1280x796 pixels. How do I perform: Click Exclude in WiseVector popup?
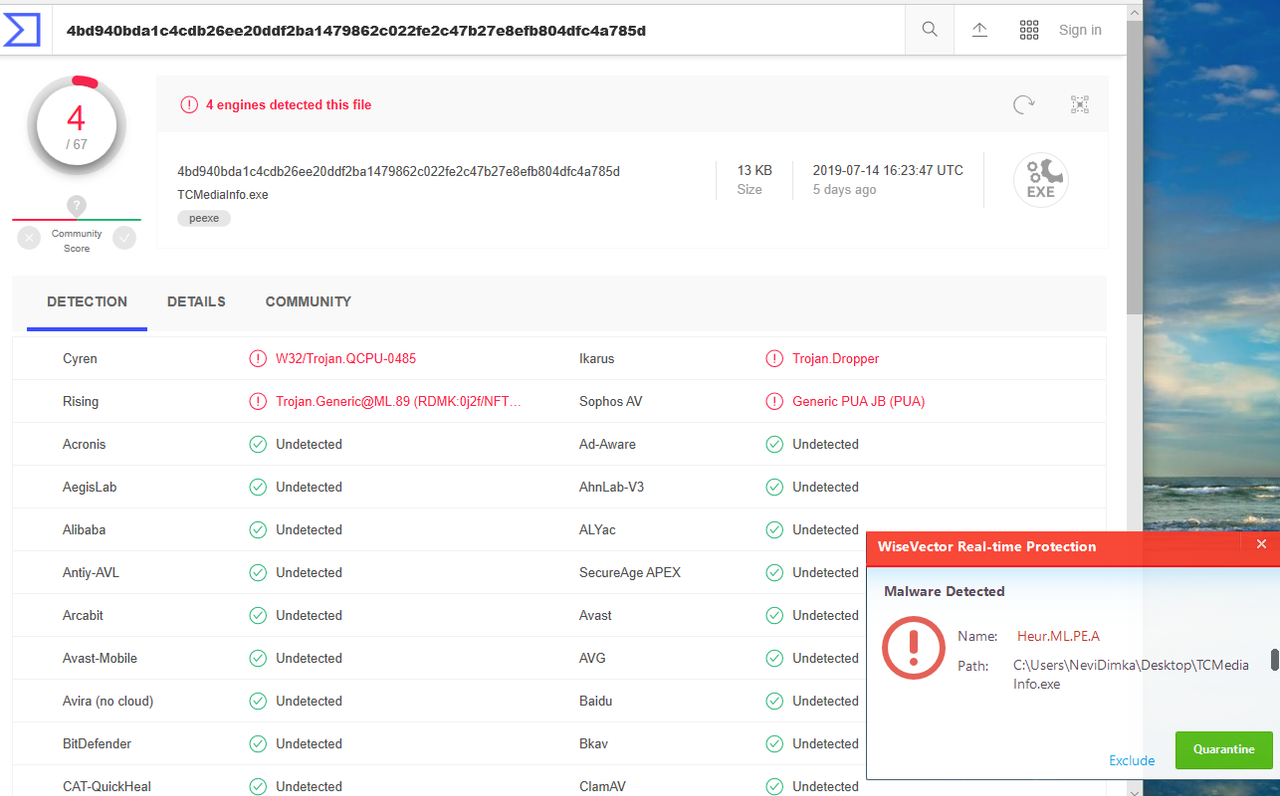[1132, 761]
